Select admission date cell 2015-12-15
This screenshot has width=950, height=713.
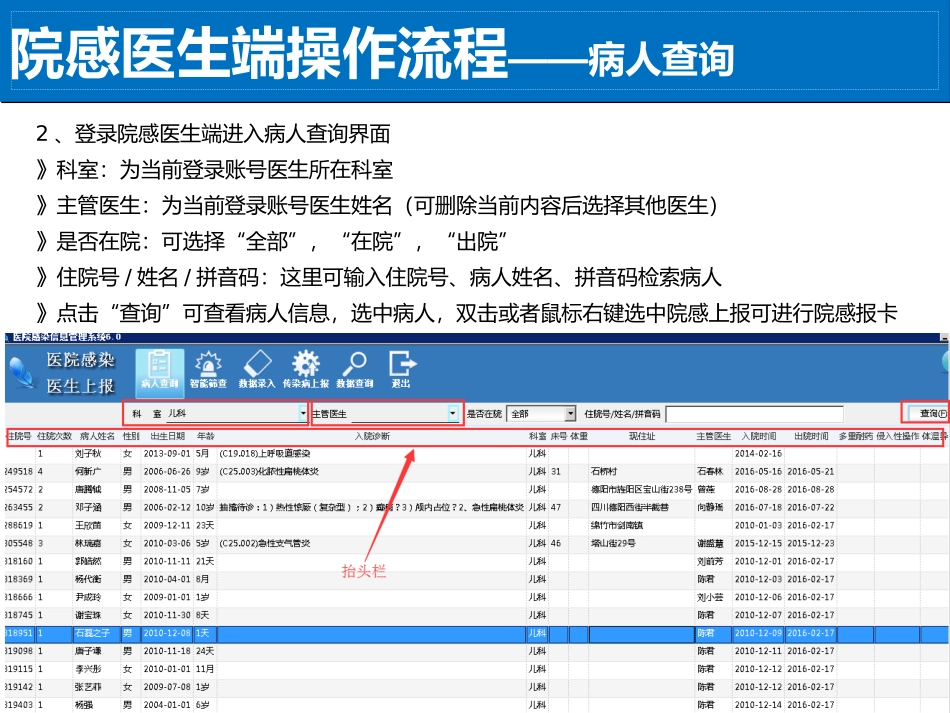[758, 543]
